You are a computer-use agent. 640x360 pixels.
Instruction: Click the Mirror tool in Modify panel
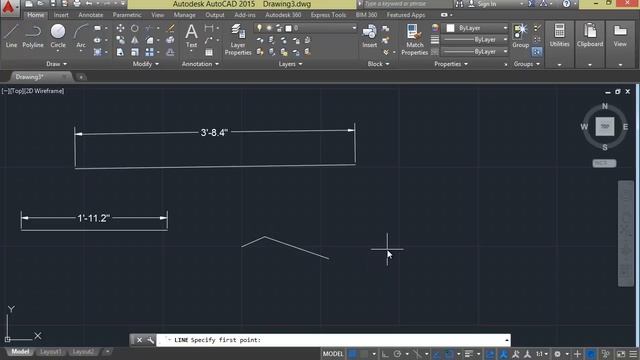click(x=135, y=40)
